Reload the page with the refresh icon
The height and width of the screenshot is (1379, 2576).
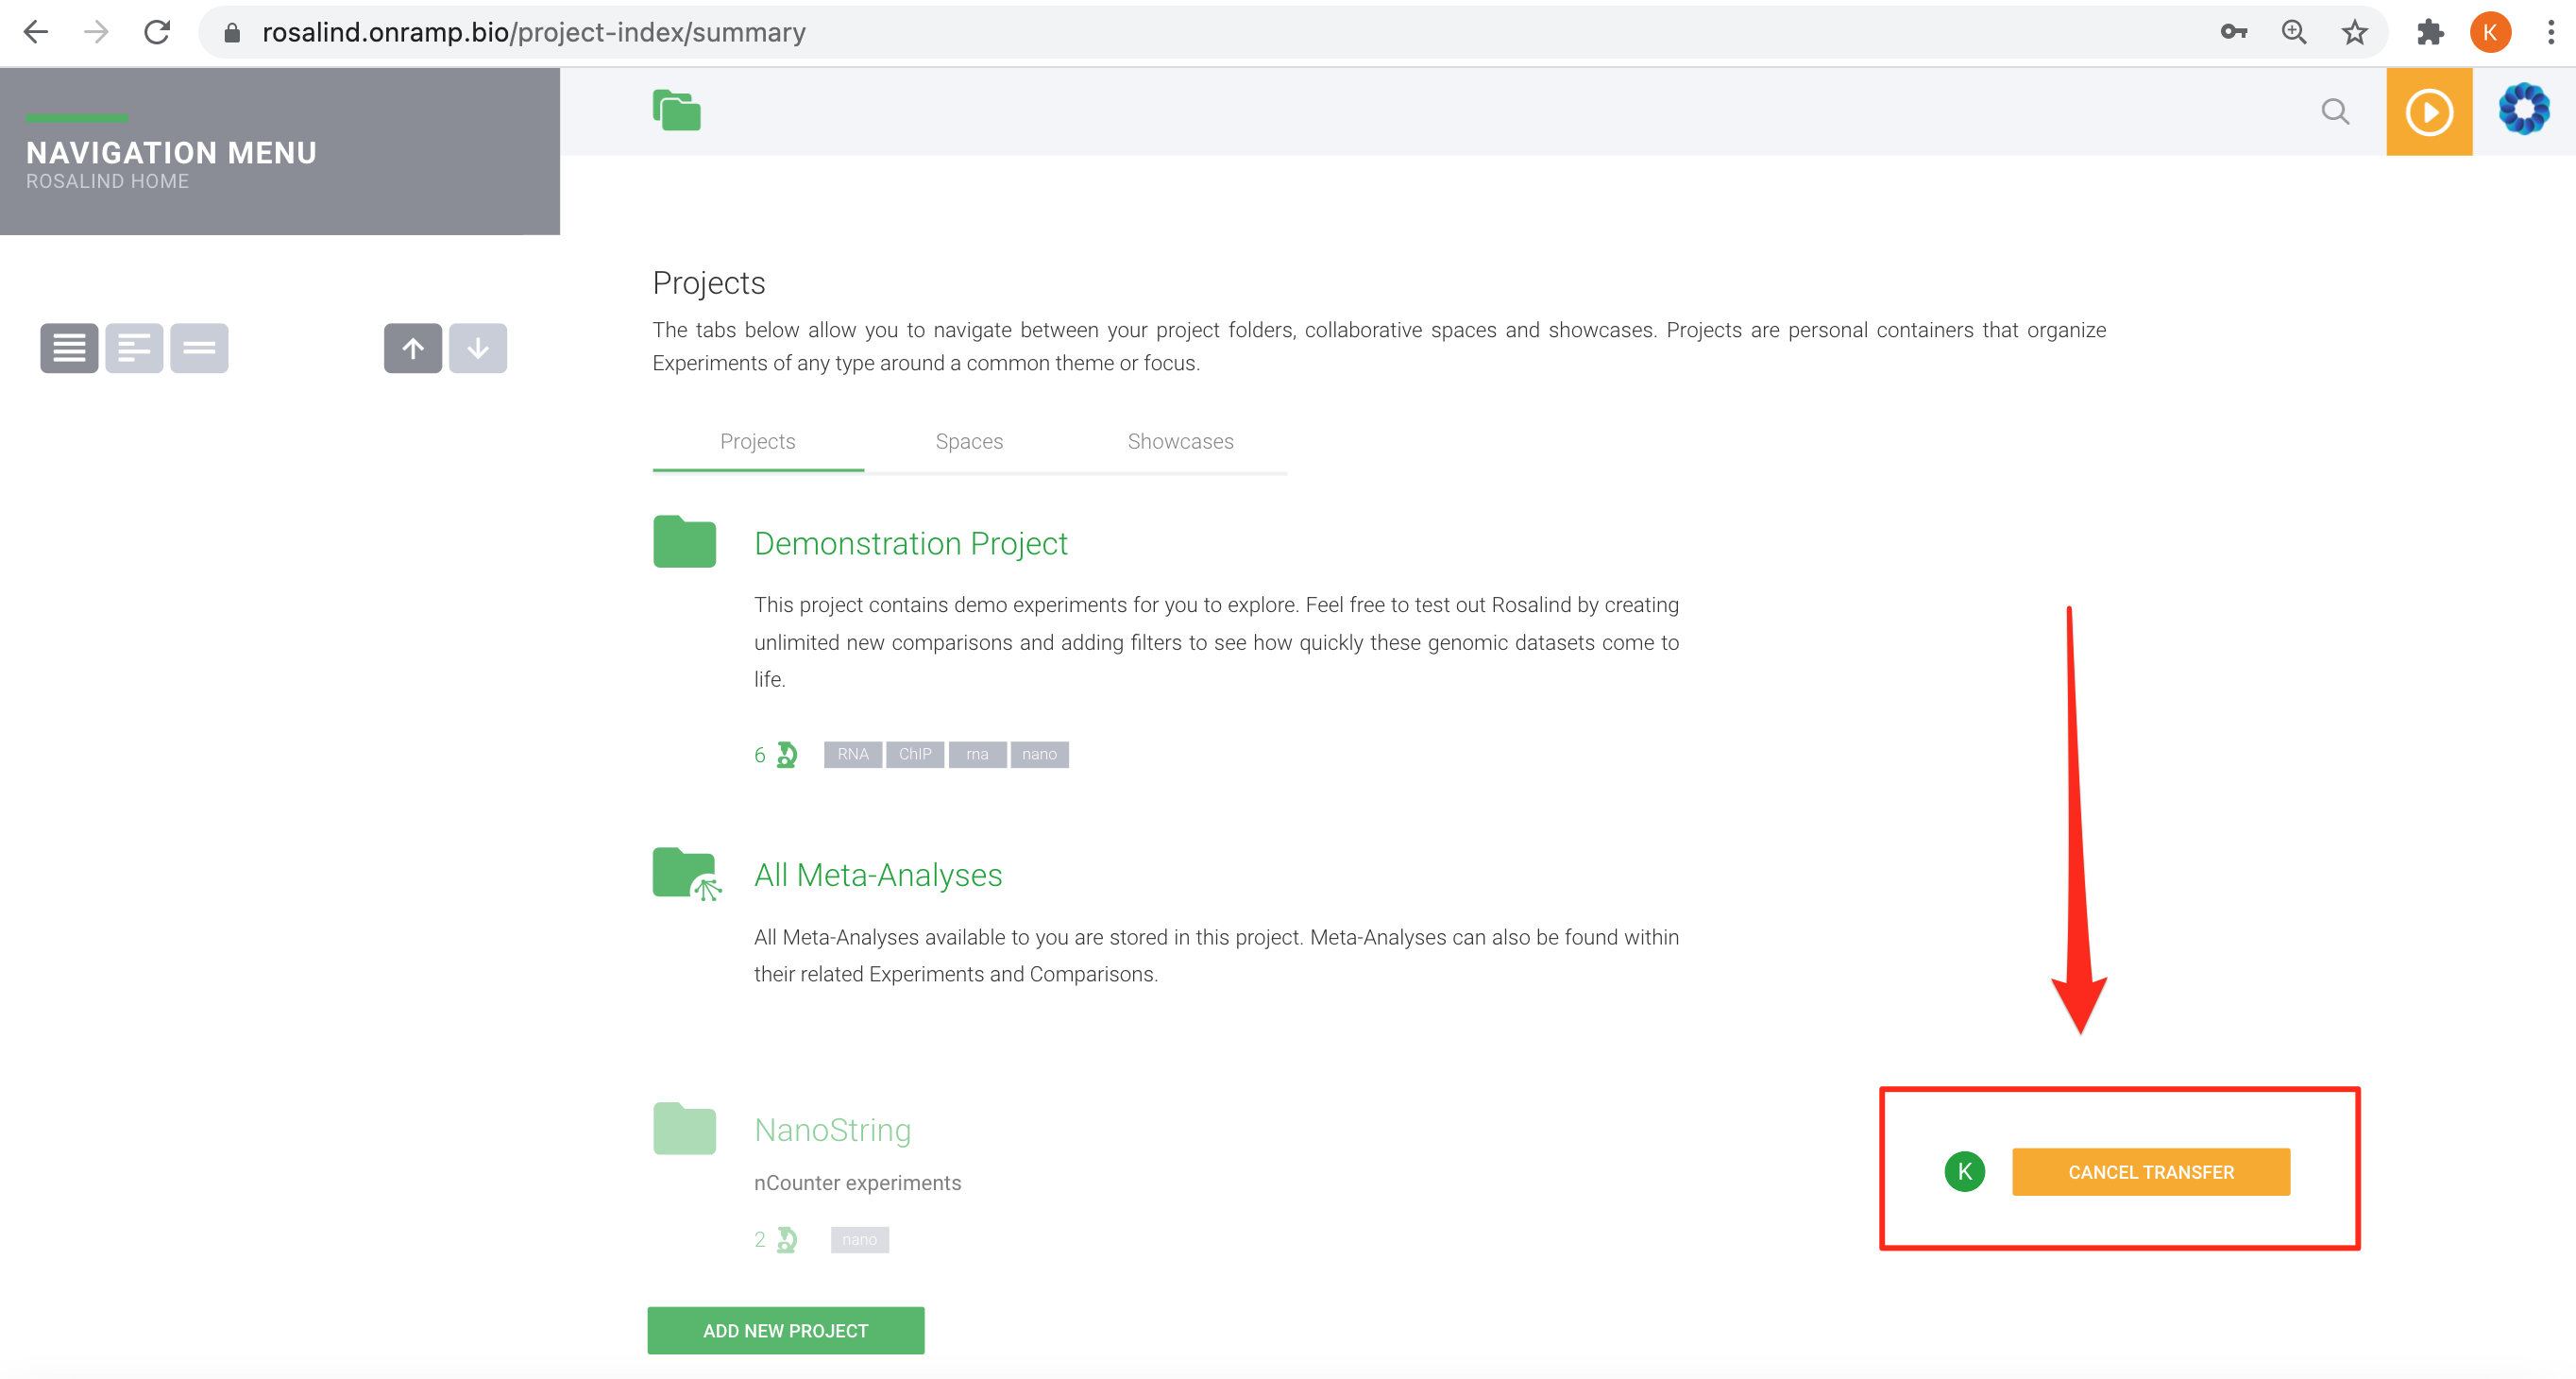tap(157, 32)
